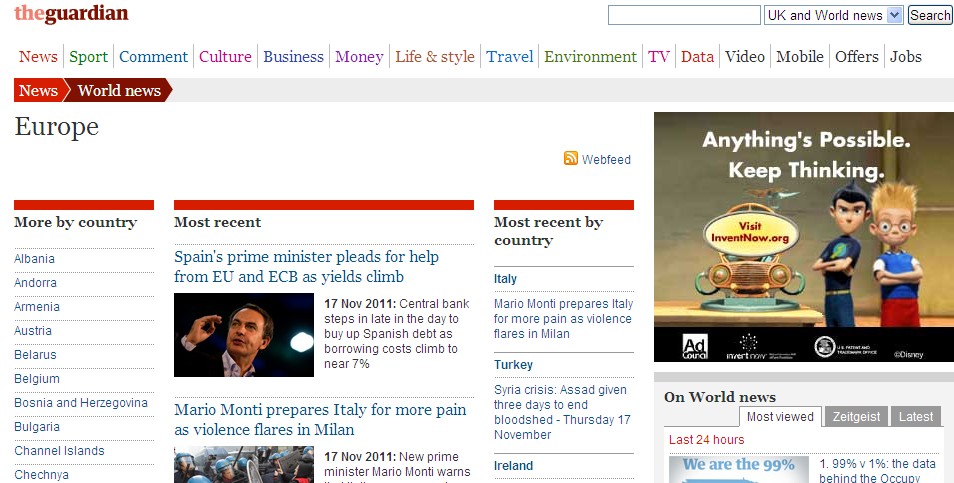Click the Italy country heading

pos(505,279)
